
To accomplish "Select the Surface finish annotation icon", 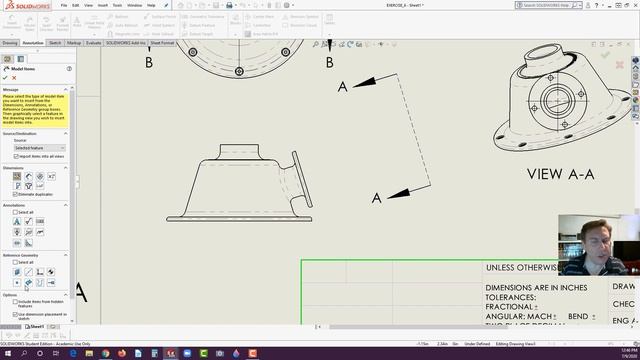I will pyautogui.click(x=28, y=222).
